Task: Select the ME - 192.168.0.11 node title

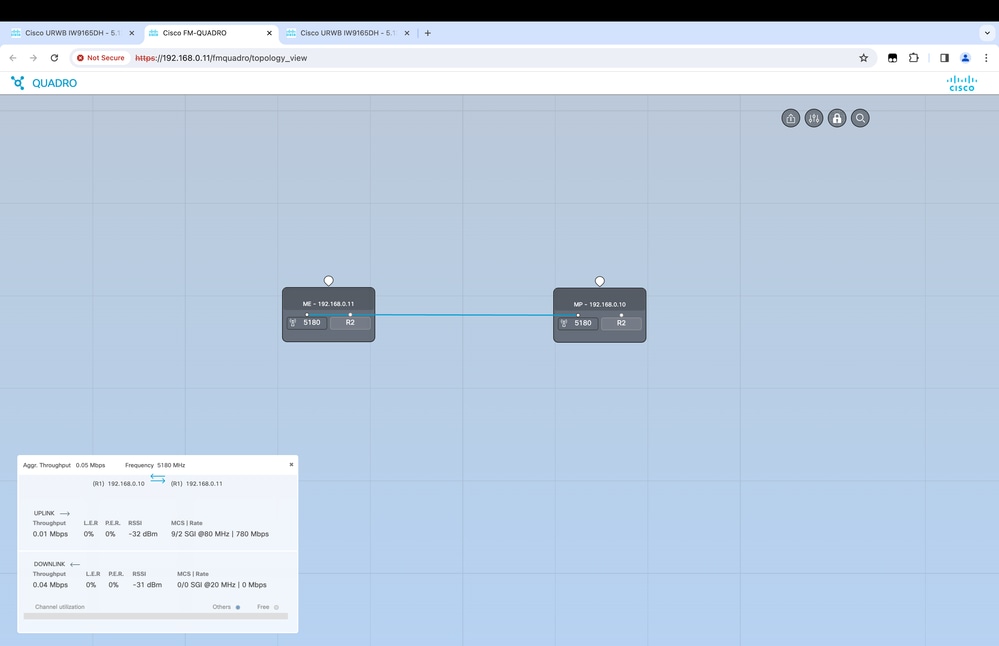Action: point(328,304)
